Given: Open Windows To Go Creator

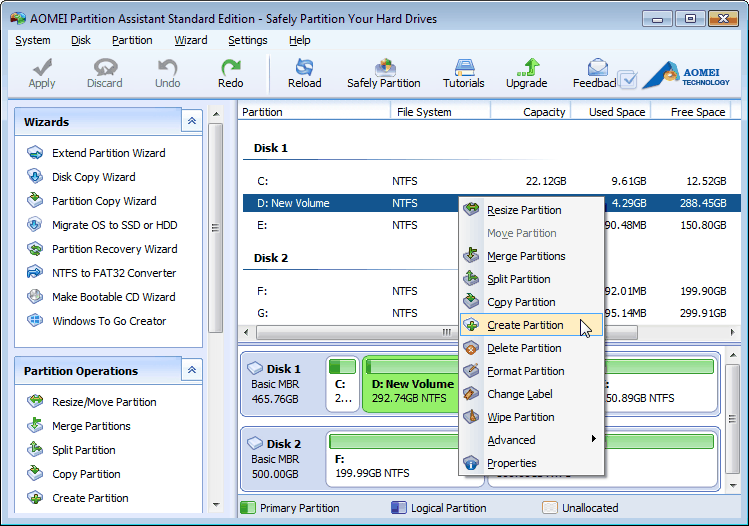Looking at the screenshot, I should [x=109, y=321].
